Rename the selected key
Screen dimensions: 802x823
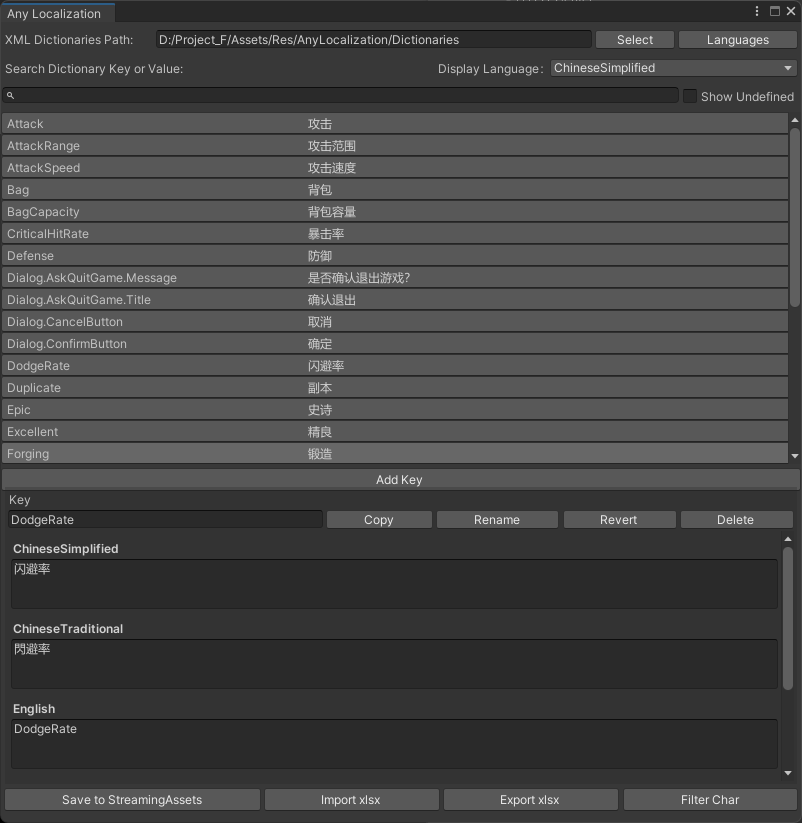point(497,520)
